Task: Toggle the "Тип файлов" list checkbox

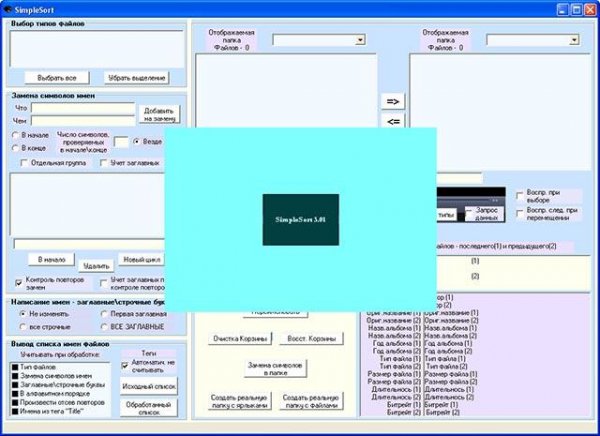Action: click(x=15, y=367)
